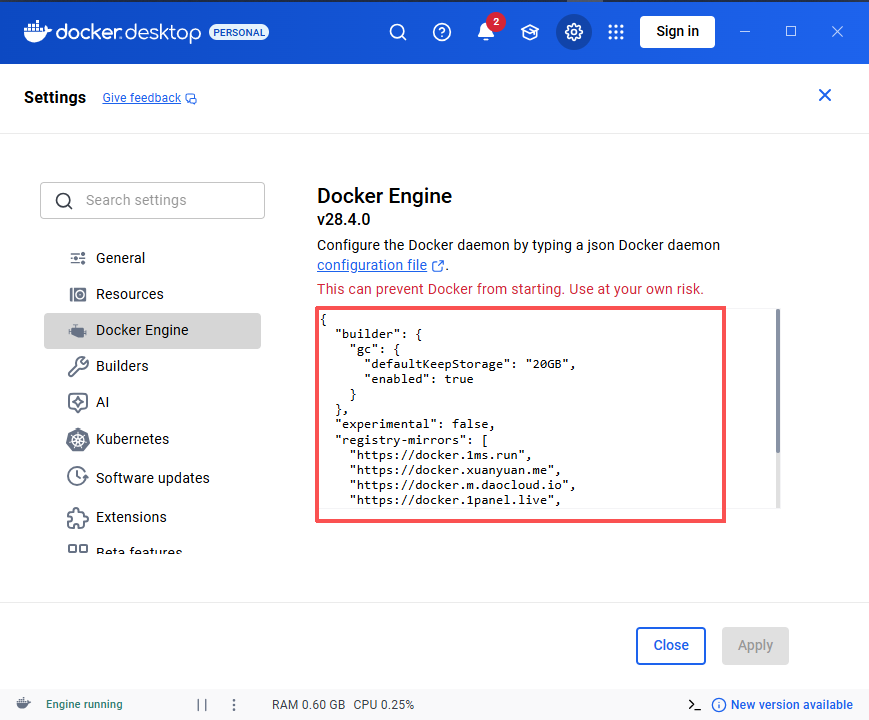Open Software updates section
Image resolution: width=869 pixels, height=720 pixels.
pyautogui.click(x=152, y=478)
